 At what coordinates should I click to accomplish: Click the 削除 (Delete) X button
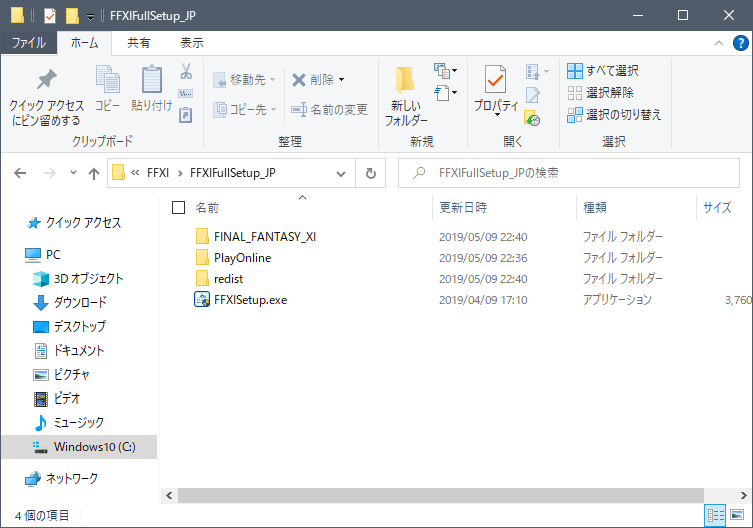[x=312, y=80]
